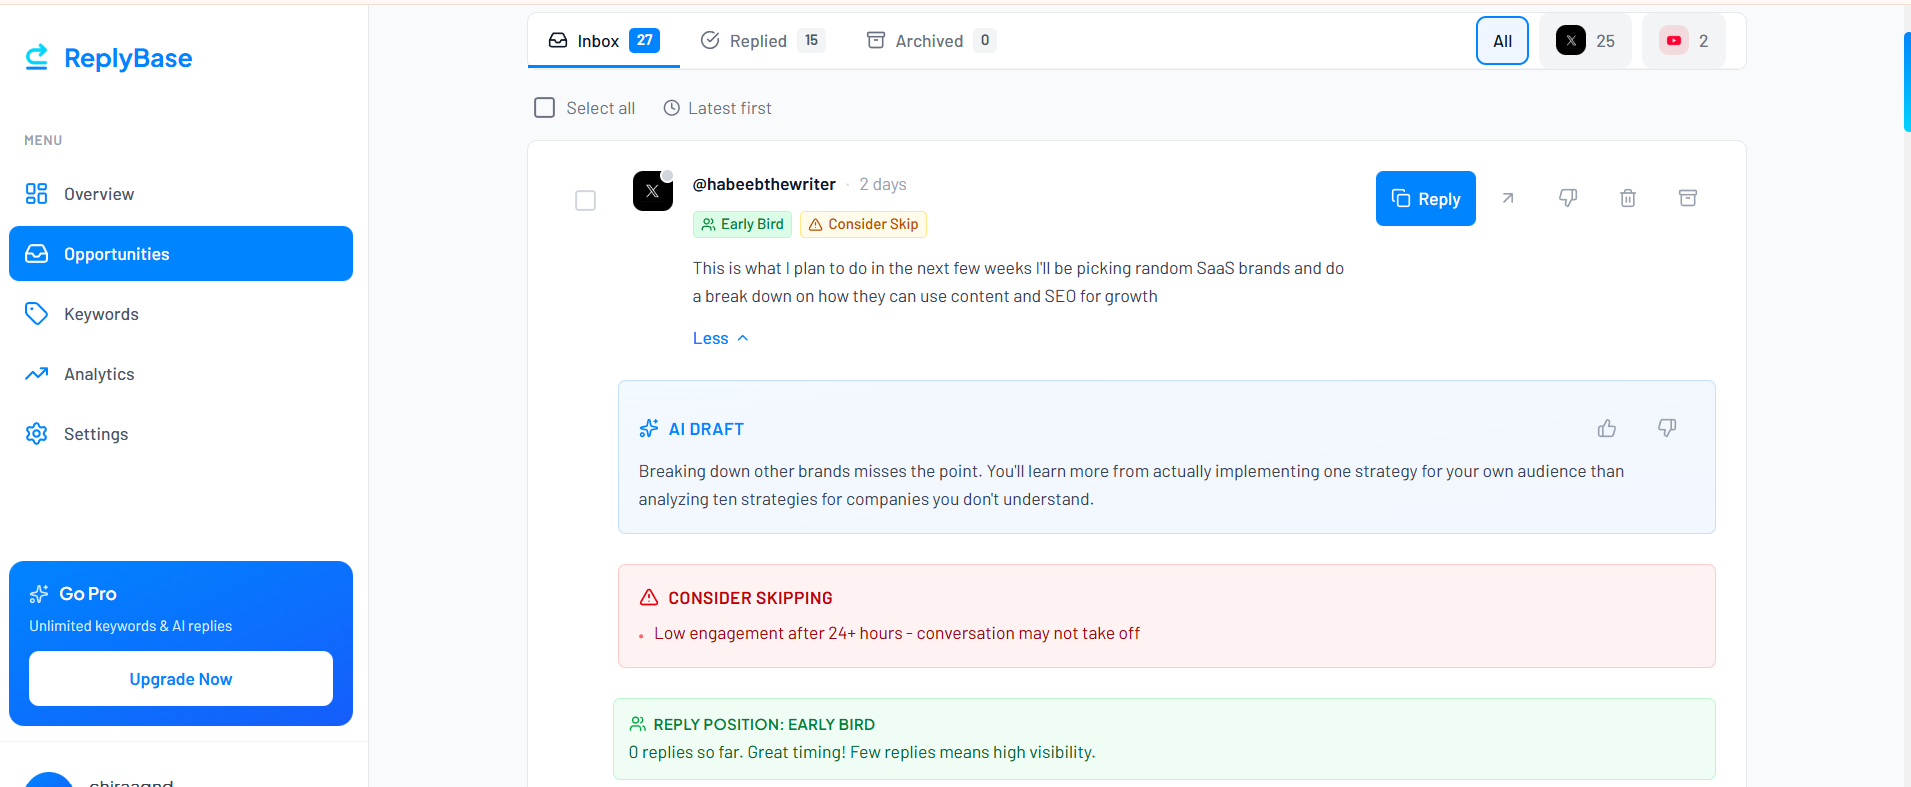Collapse post with Less link
This screenshot has height=787, width=1911.
pos(720,338)
